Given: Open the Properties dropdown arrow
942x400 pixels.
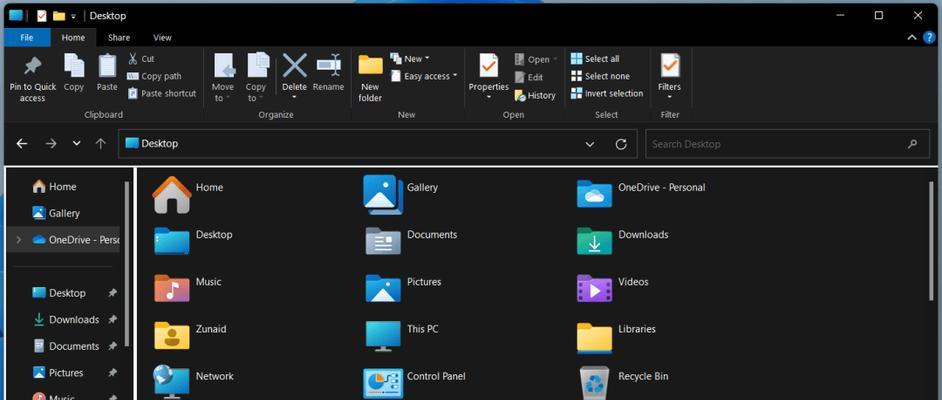Looking at the screenshot, I should coord(489,97).
